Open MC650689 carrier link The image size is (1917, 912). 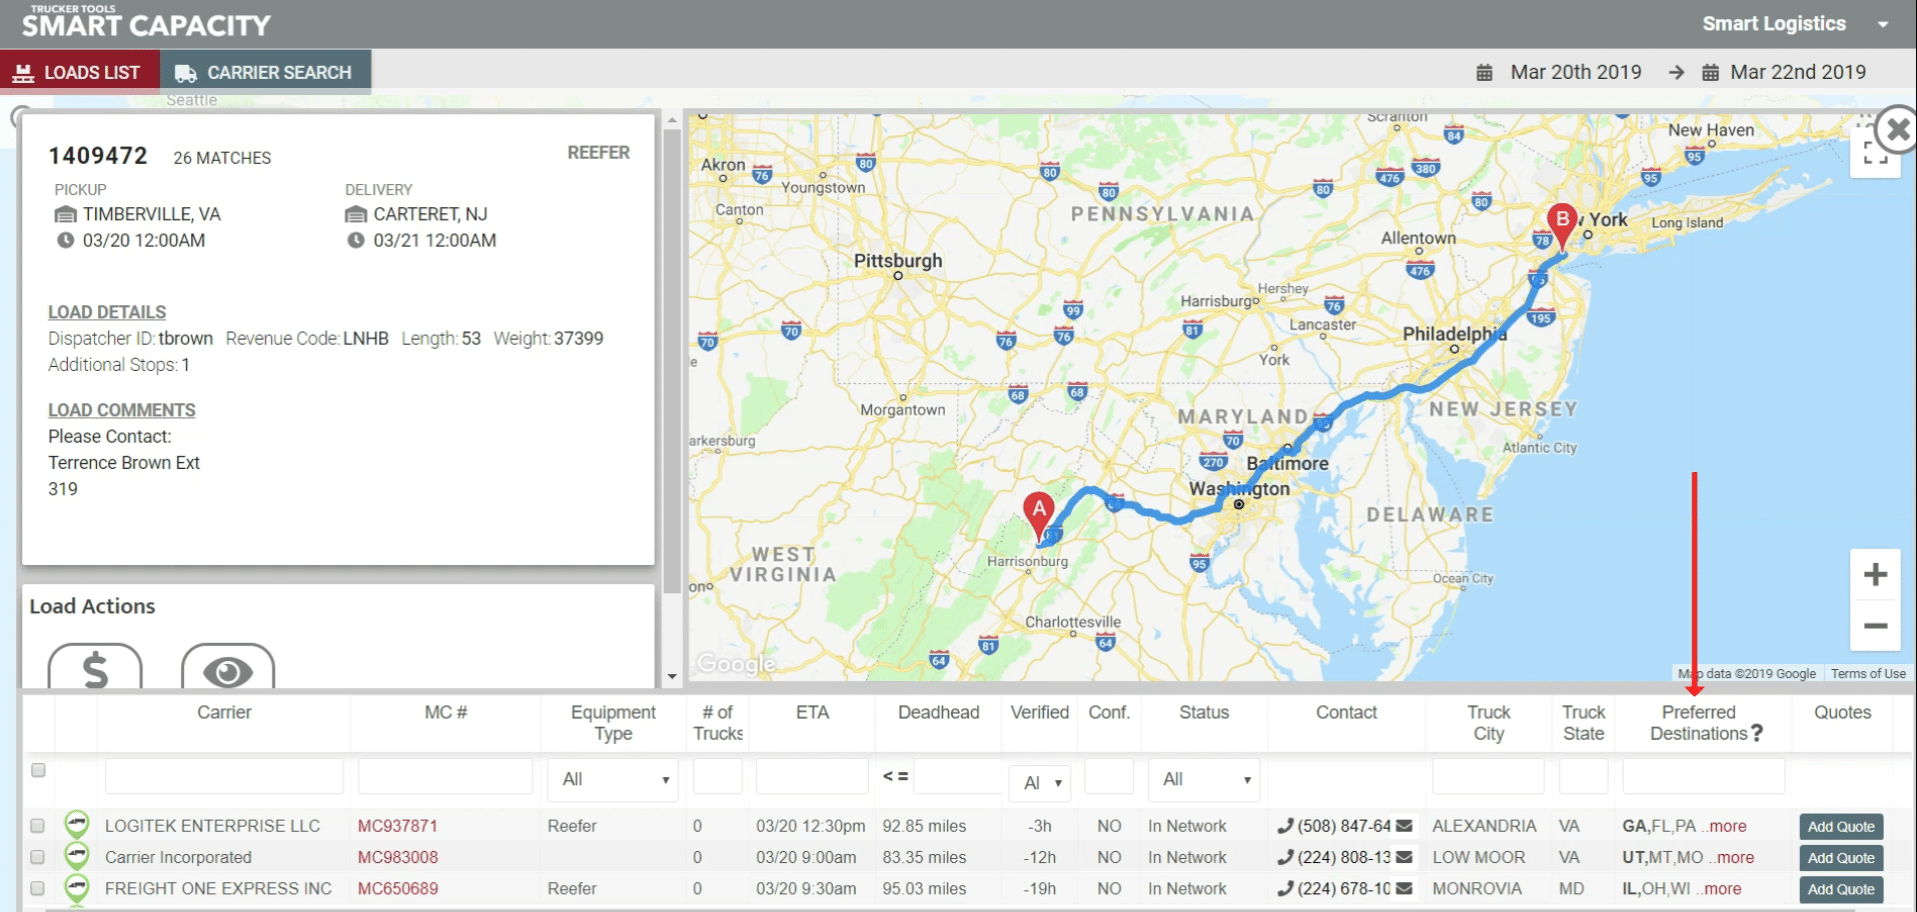tap(398, 888)
